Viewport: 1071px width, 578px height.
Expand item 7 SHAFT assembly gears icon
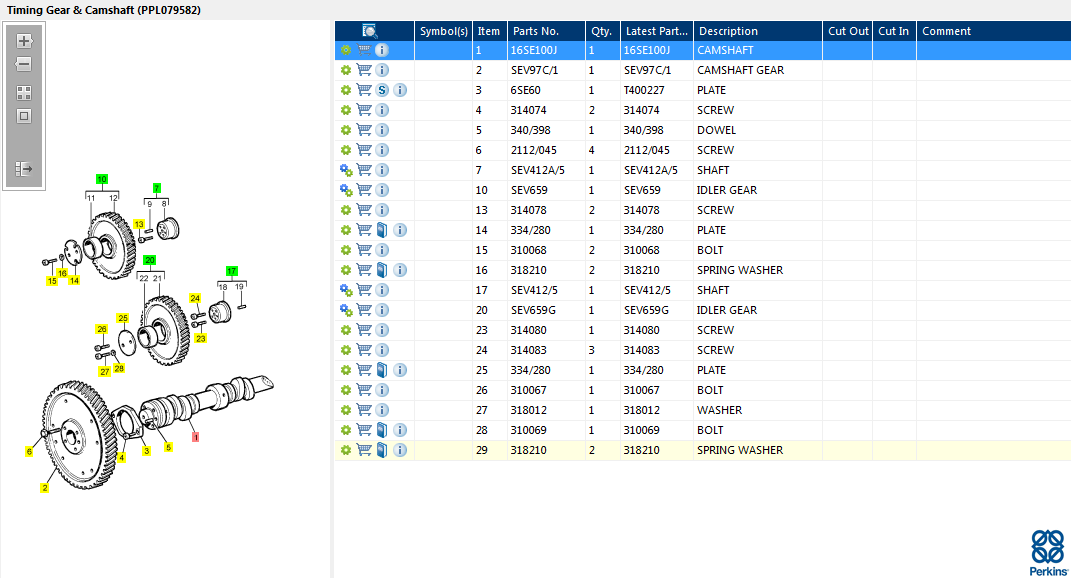point(346,170)
